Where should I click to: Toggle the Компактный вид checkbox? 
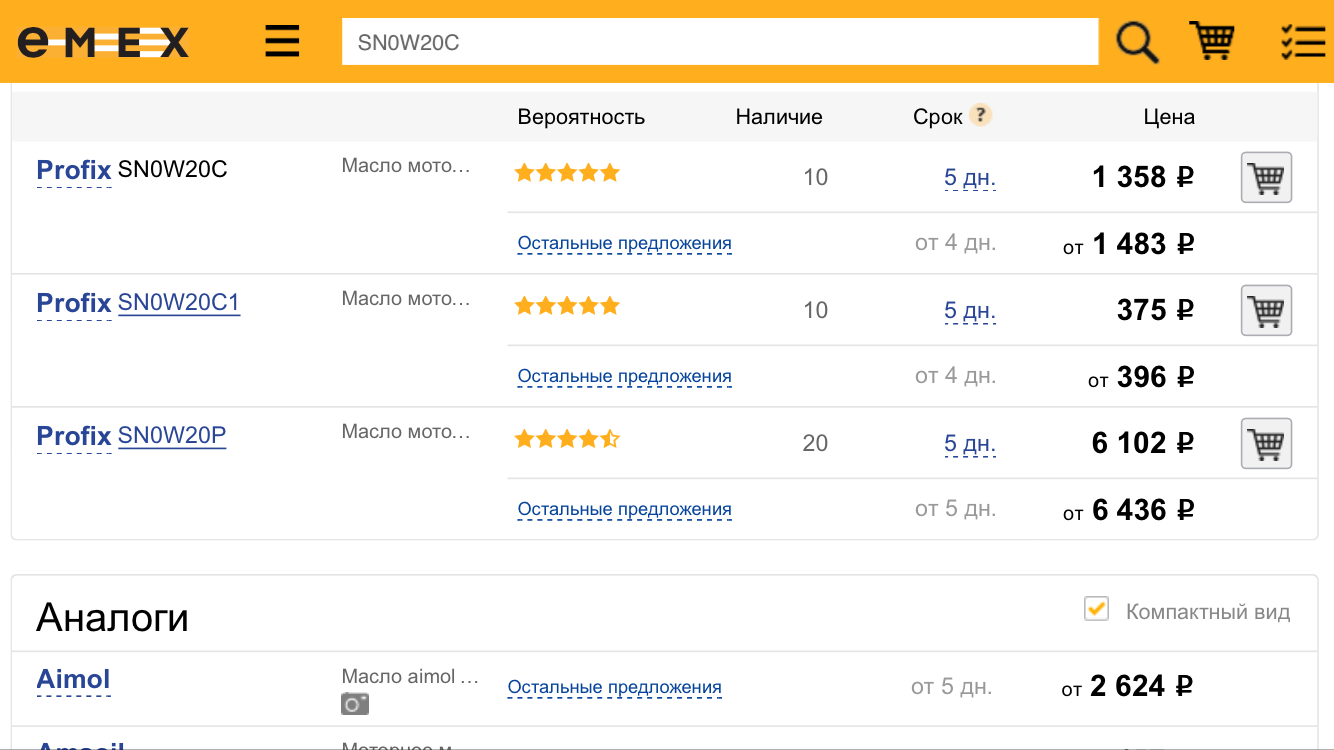(1097, 608)
